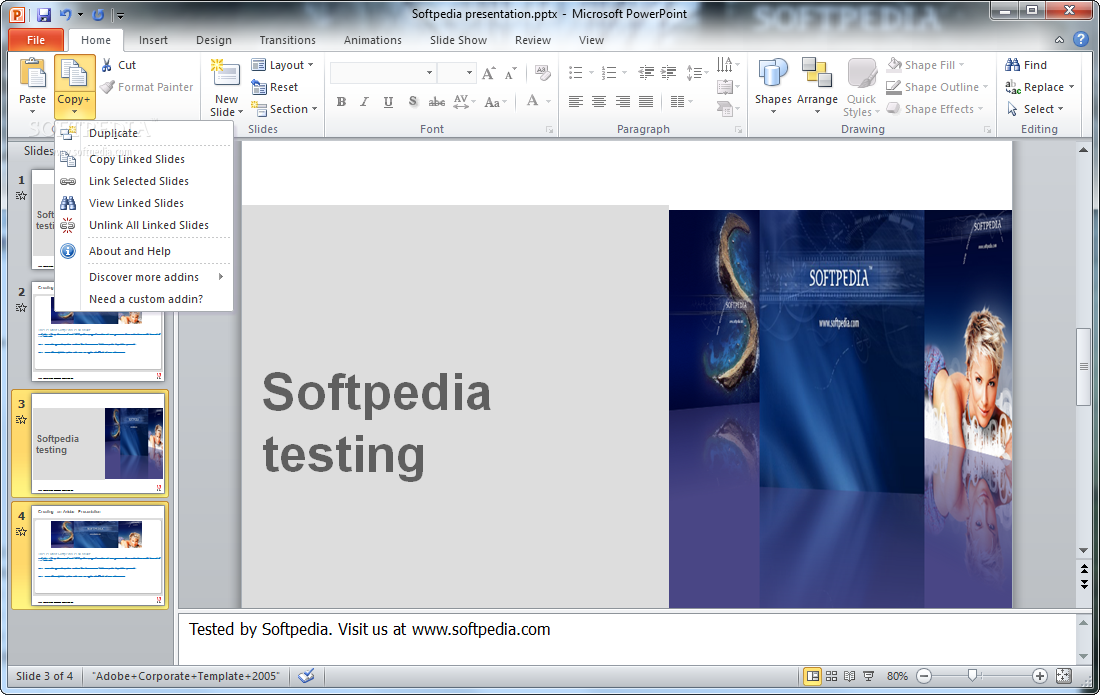Viewport: 1100px width, 695px height.
Task: Click the Cut scissors icon
Action: click(x=107, y=65)
